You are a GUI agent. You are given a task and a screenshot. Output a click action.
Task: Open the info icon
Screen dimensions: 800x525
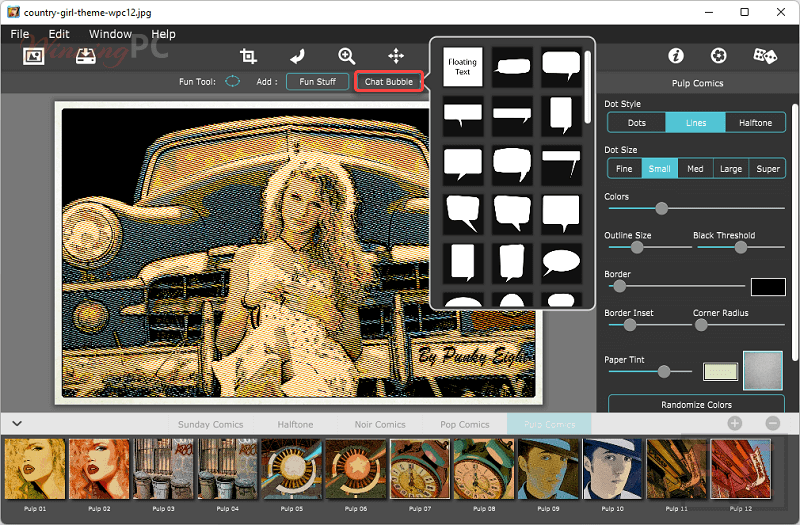pos(676,56)
